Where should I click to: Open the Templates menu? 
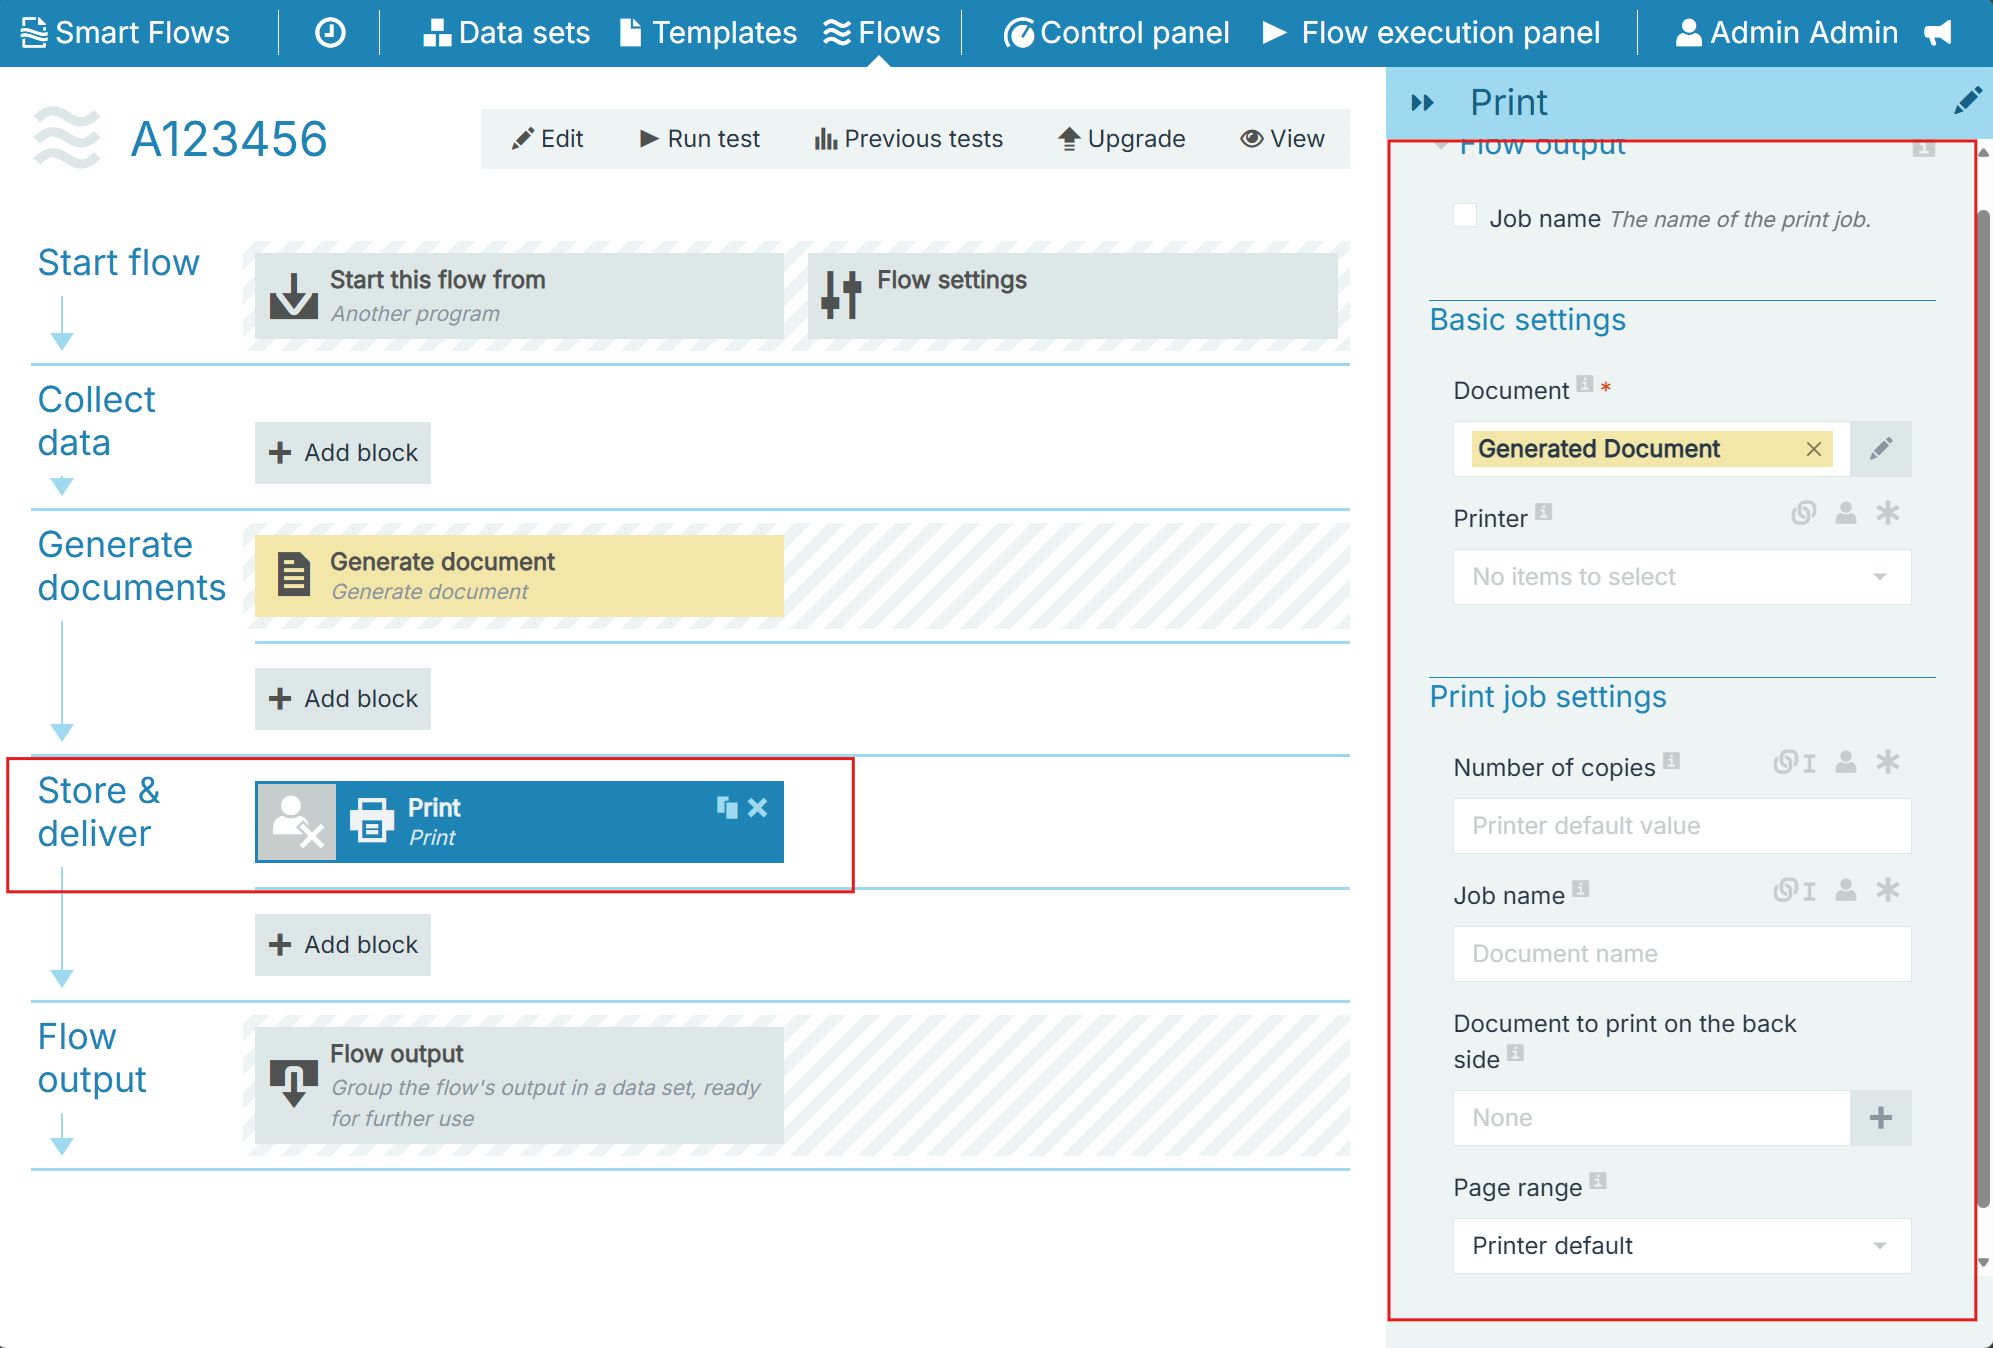[x=708, y=33]
